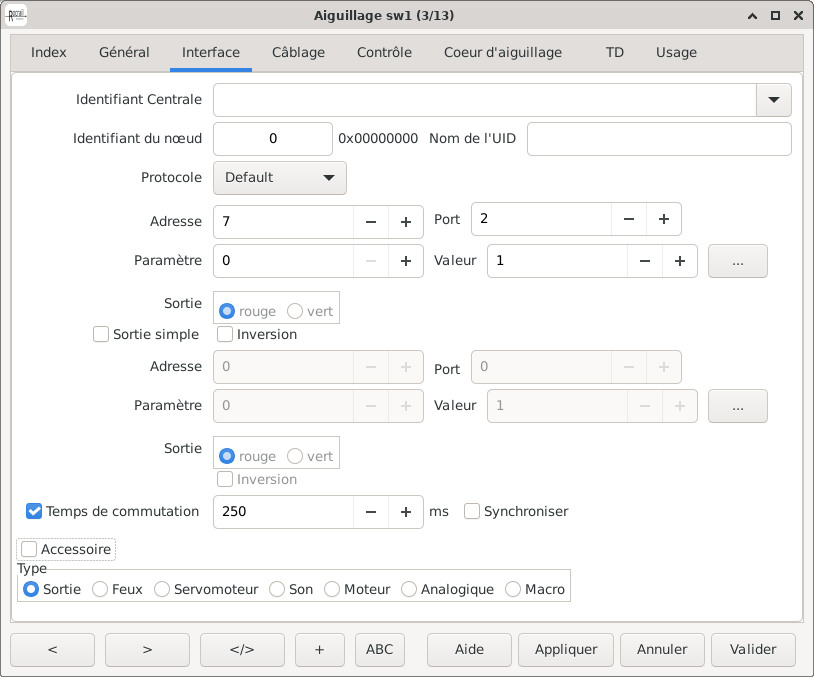Click the minus button for Valeur
814x677 pixels.
pyautogui.click(x=645, y=261)
